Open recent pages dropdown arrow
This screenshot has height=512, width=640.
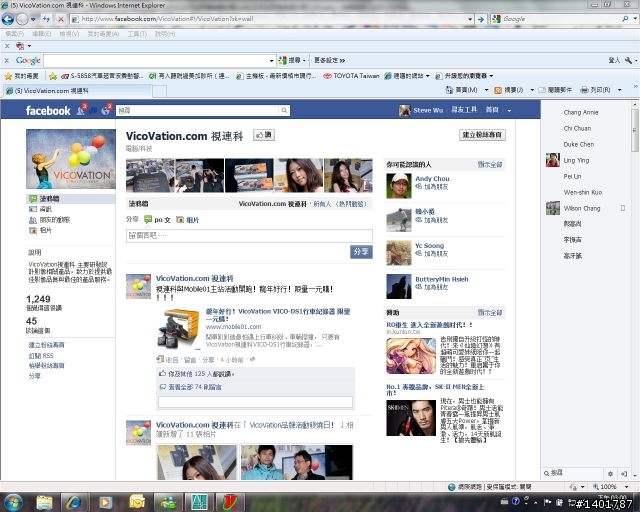coord(33,19)
